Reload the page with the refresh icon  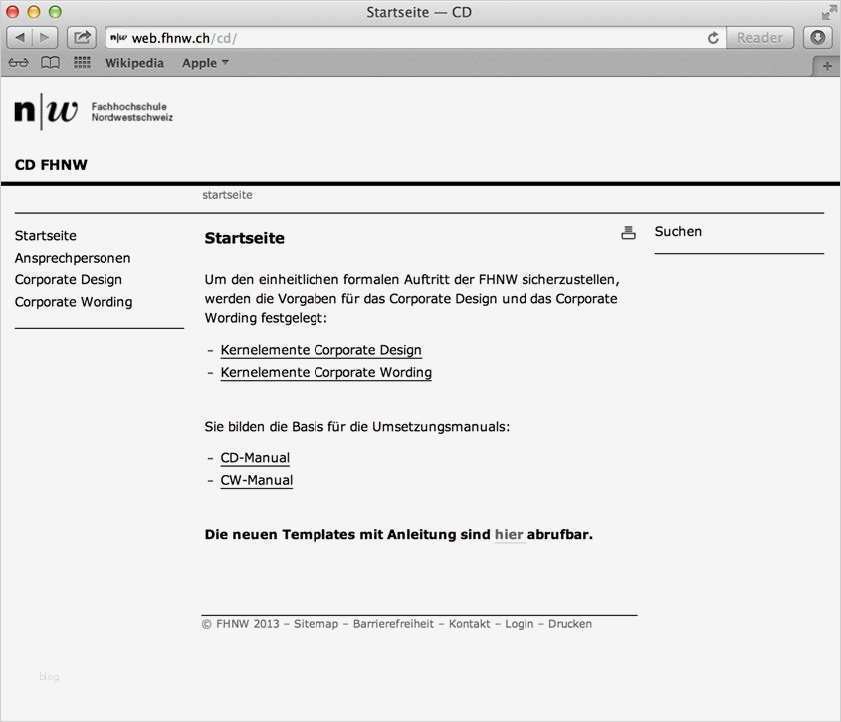coord(713,37)
